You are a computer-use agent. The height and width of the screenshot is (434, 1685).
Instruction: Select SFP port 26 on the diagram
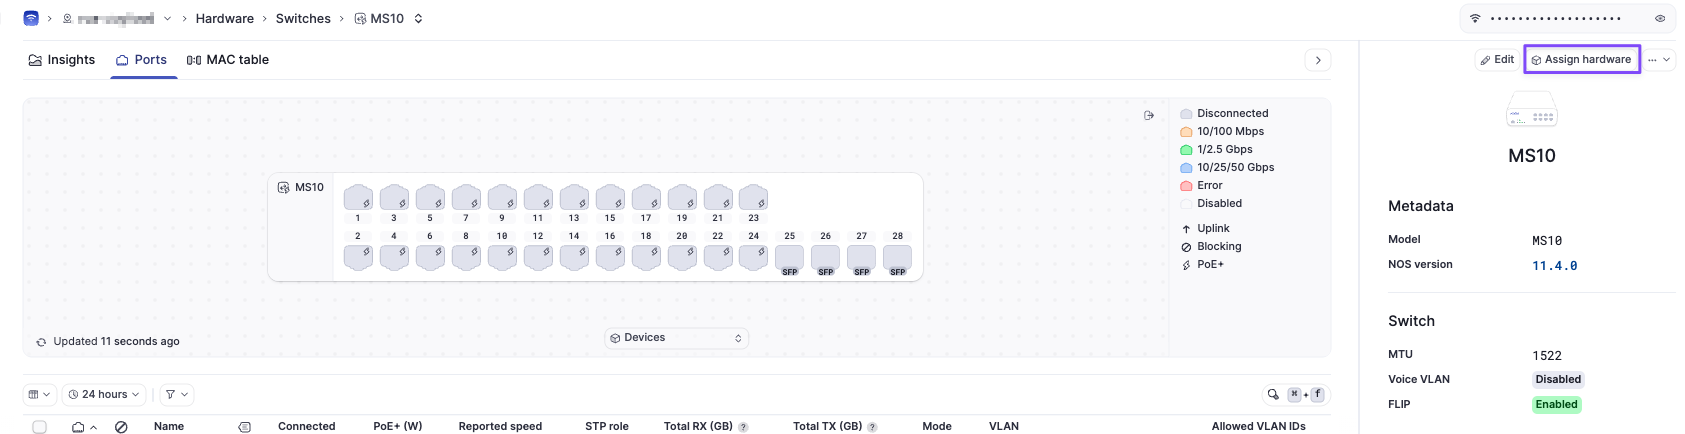(x=825, y=259)
